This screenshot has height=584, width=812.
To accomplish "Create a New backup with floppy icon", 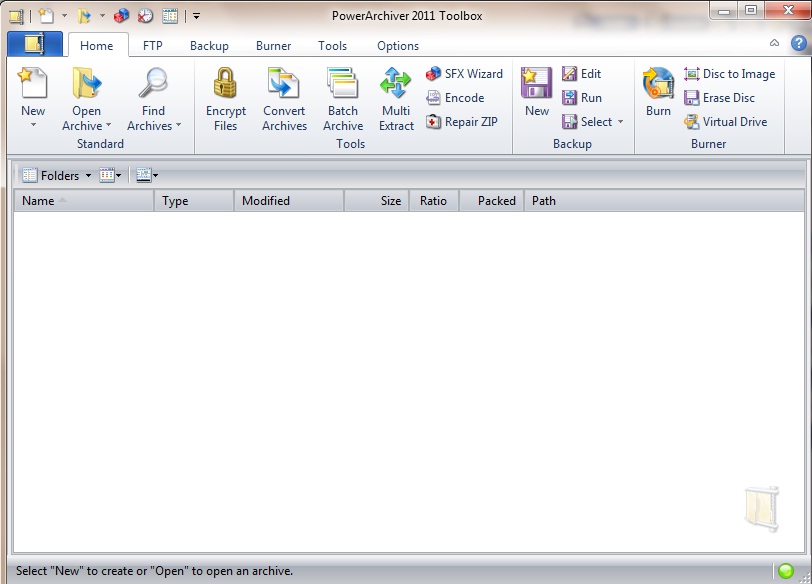I will coord(536,92).
